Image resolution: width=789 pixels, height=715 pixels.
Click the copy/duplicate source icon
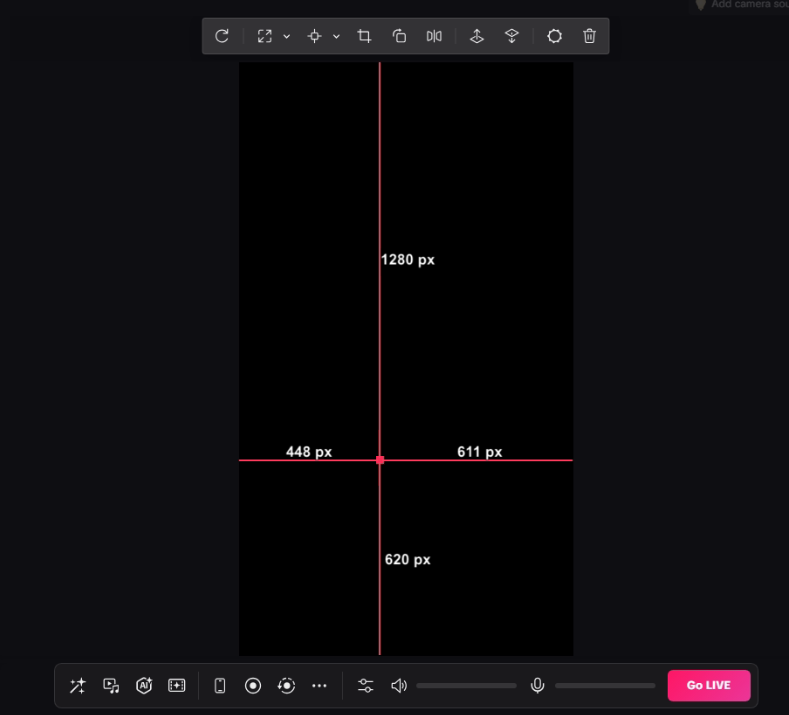[x=399, y=36]
